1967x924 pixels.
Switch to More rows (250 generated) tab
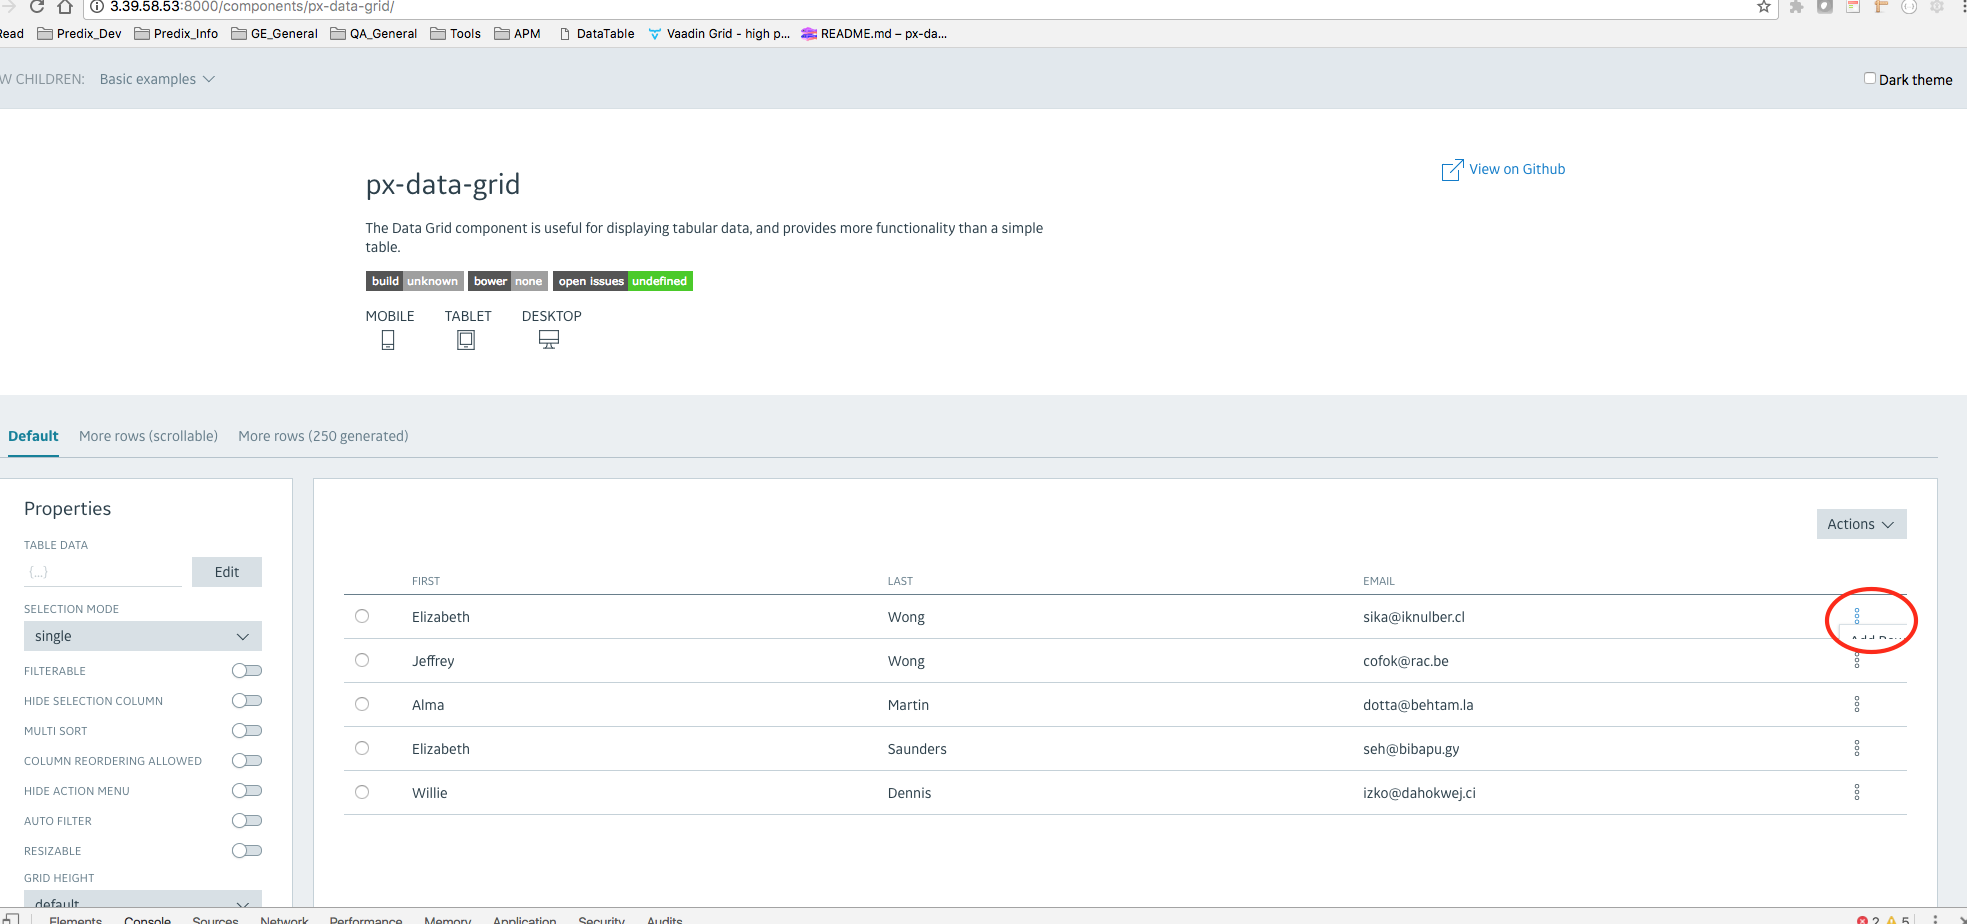coord(323,436)
